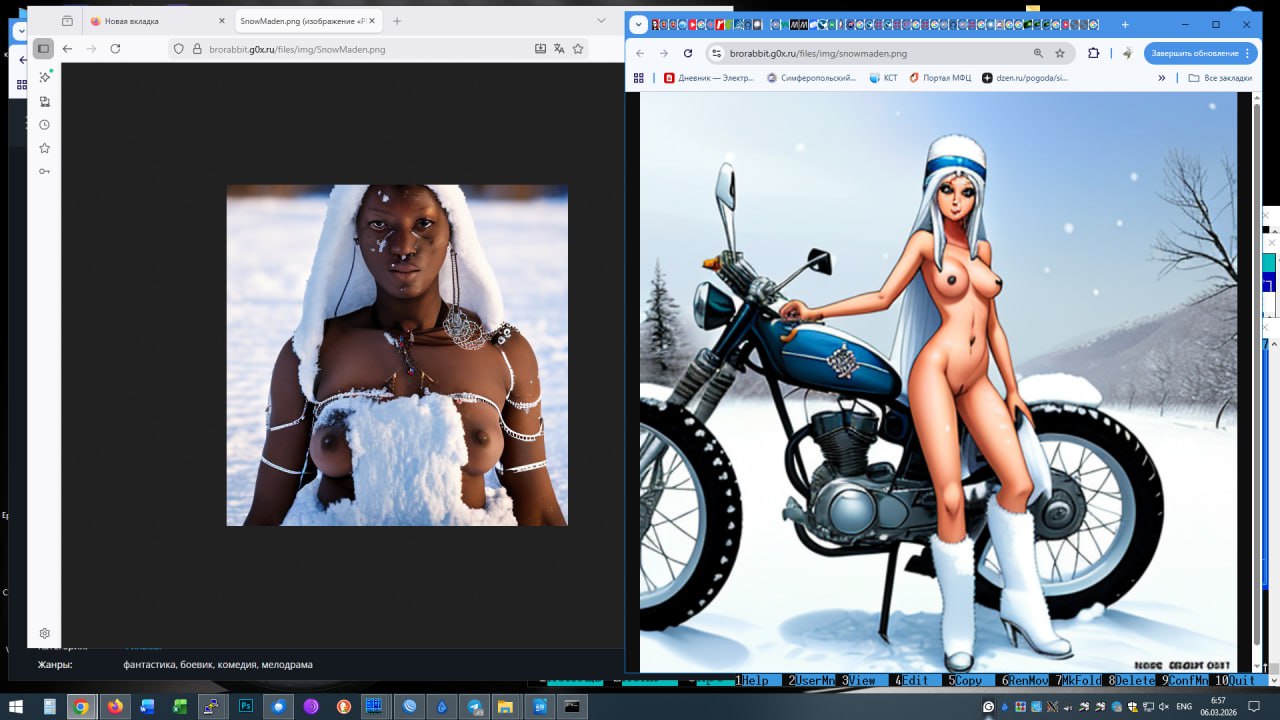Click the Chrome page vertical scrollbar

click(x=1257, y=380)
